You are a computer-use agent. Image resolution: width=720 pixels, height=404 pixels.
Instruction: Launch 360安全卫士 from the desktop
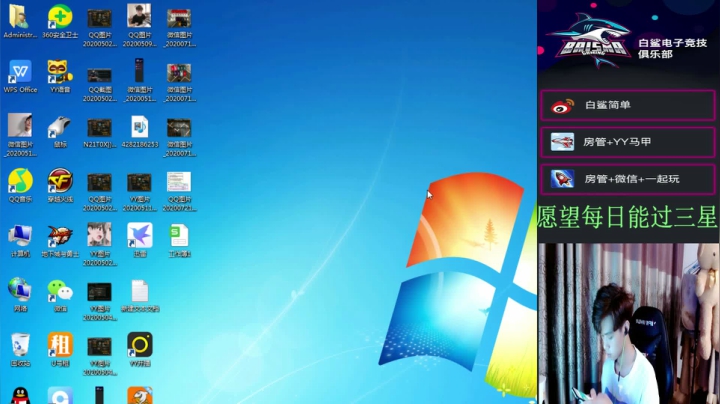click(60, 21)
